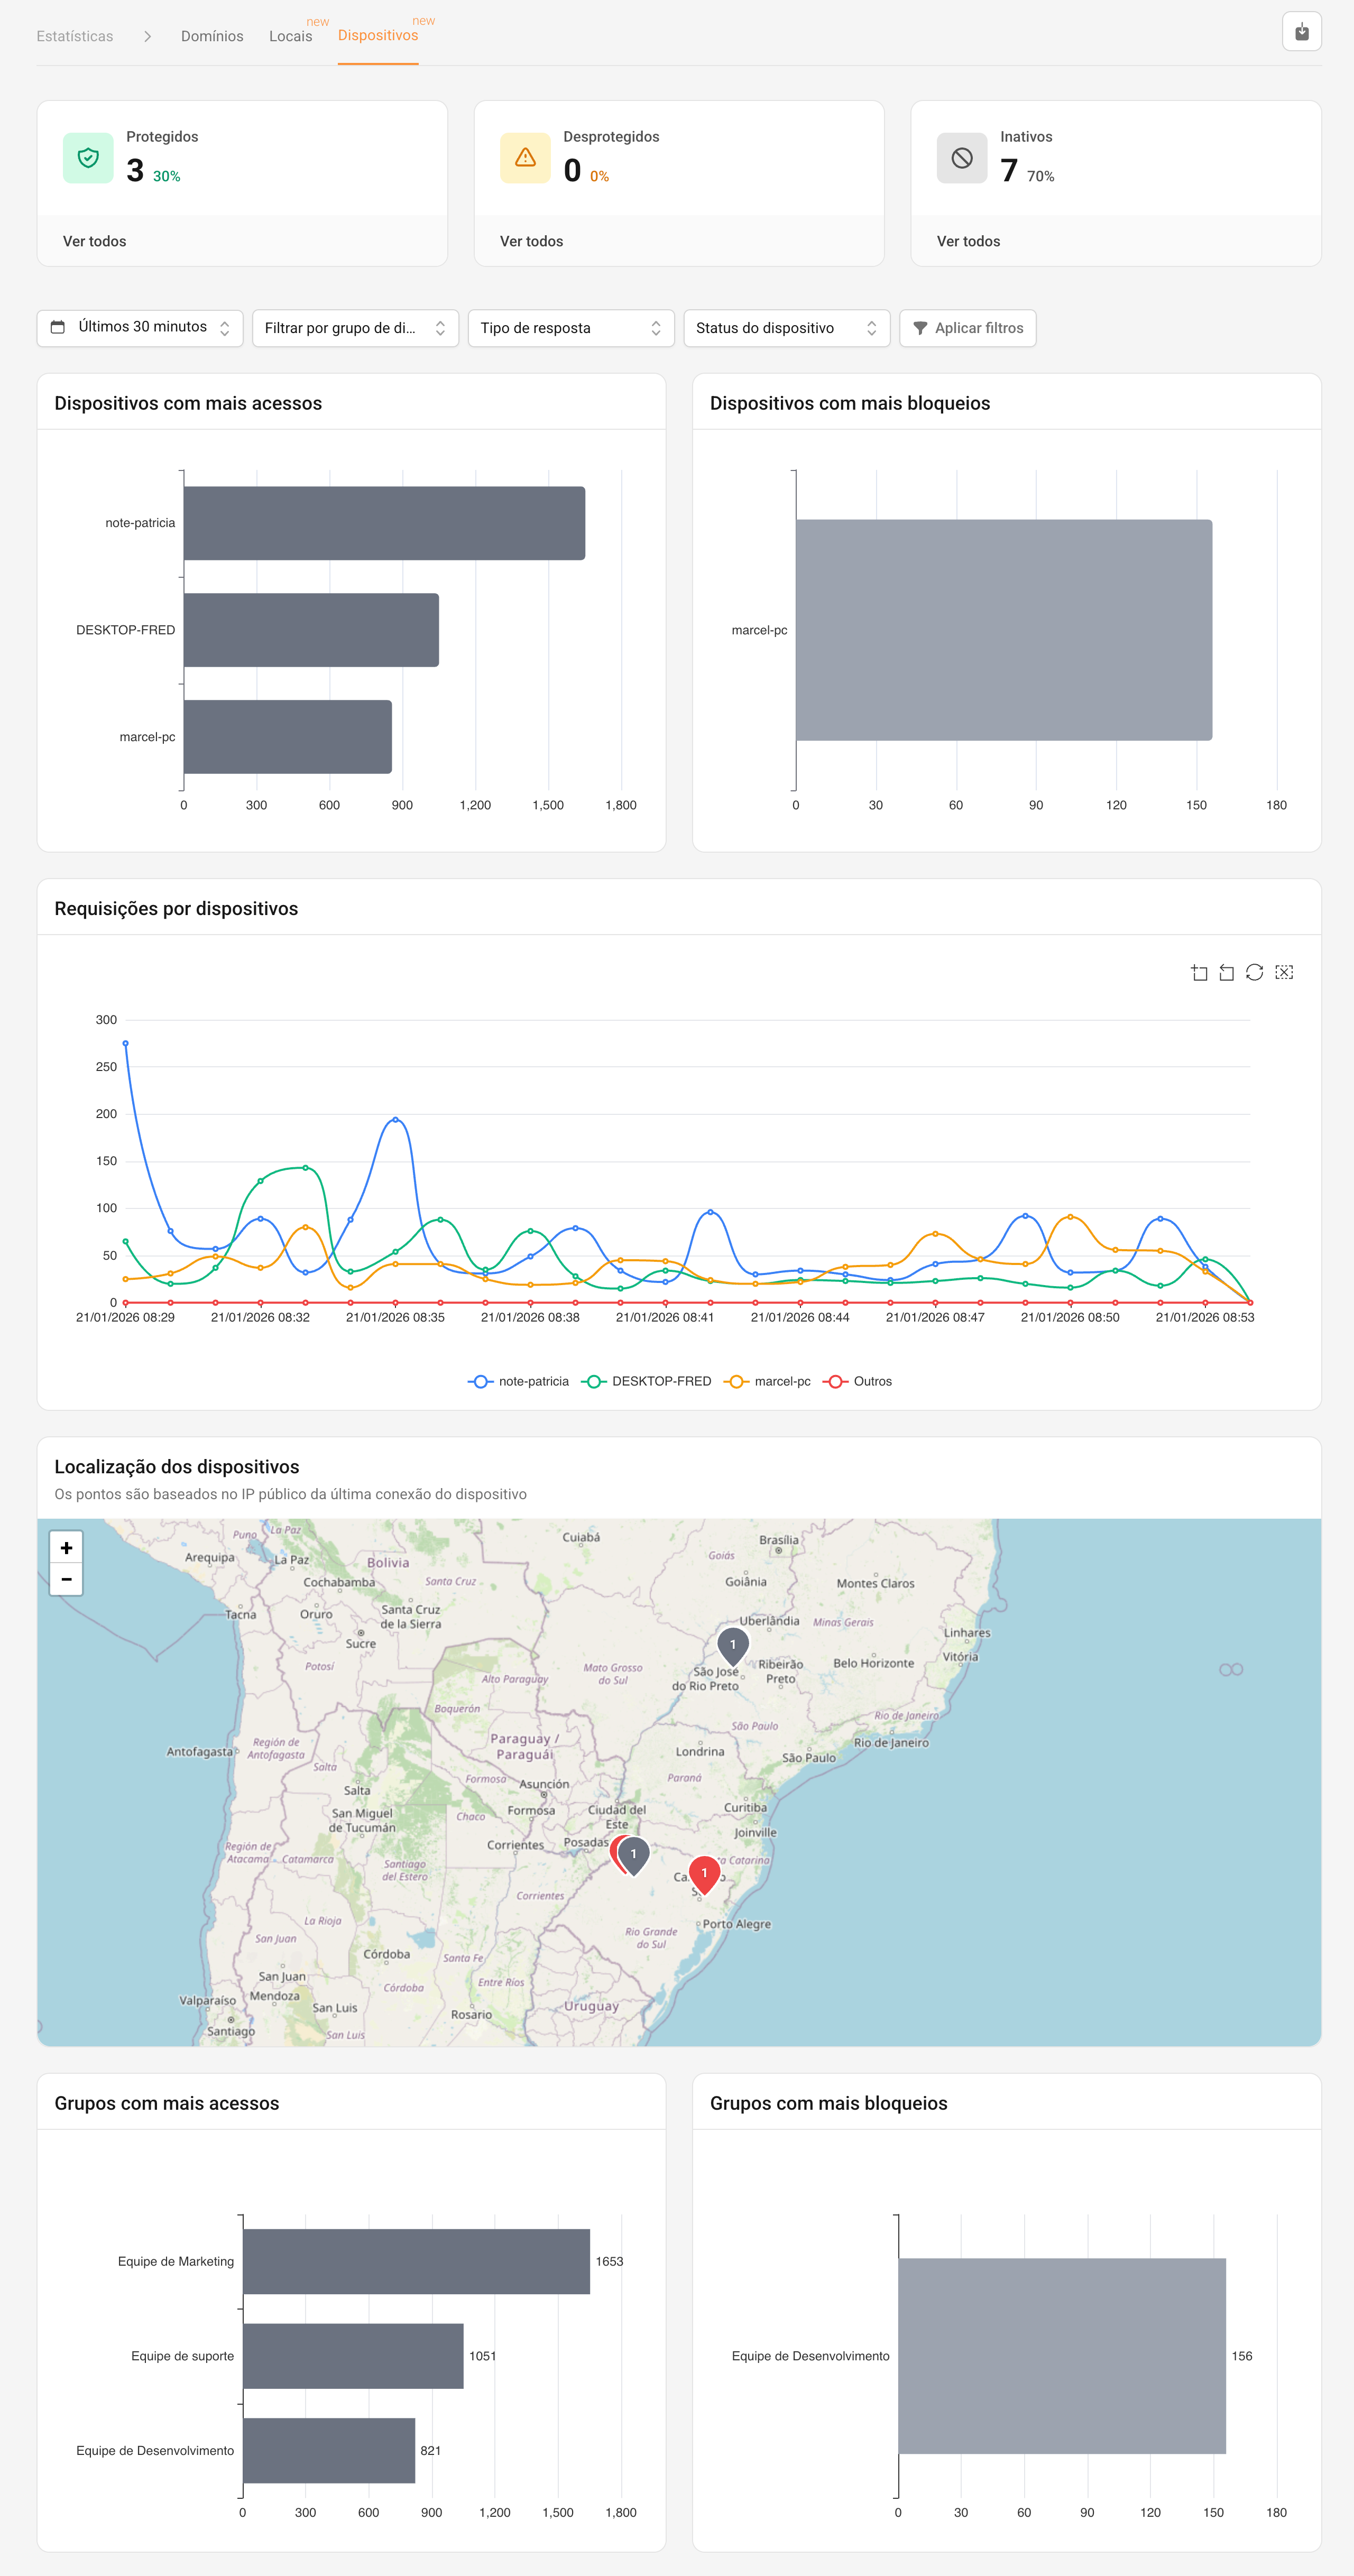Click the chart restore refresh icon

pyautogui.click(x=1254, y=972)
